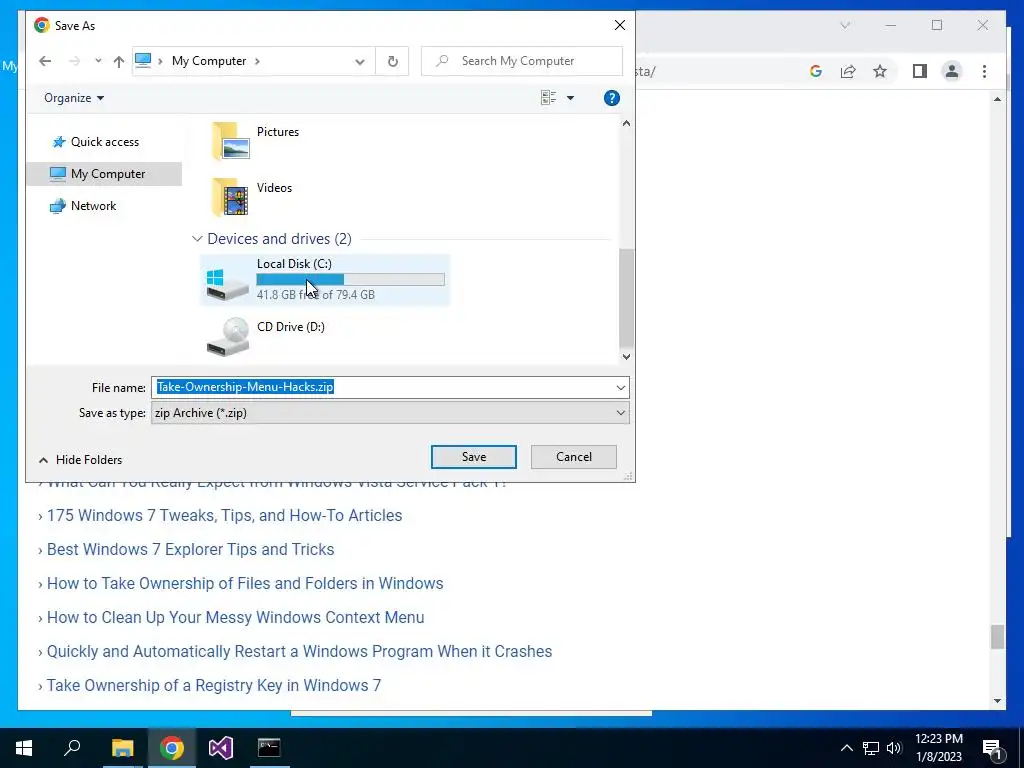Open Take Ownership of a Registry Key link
The height and width of the screenshot is (768, 1024).
coord(214,685)
